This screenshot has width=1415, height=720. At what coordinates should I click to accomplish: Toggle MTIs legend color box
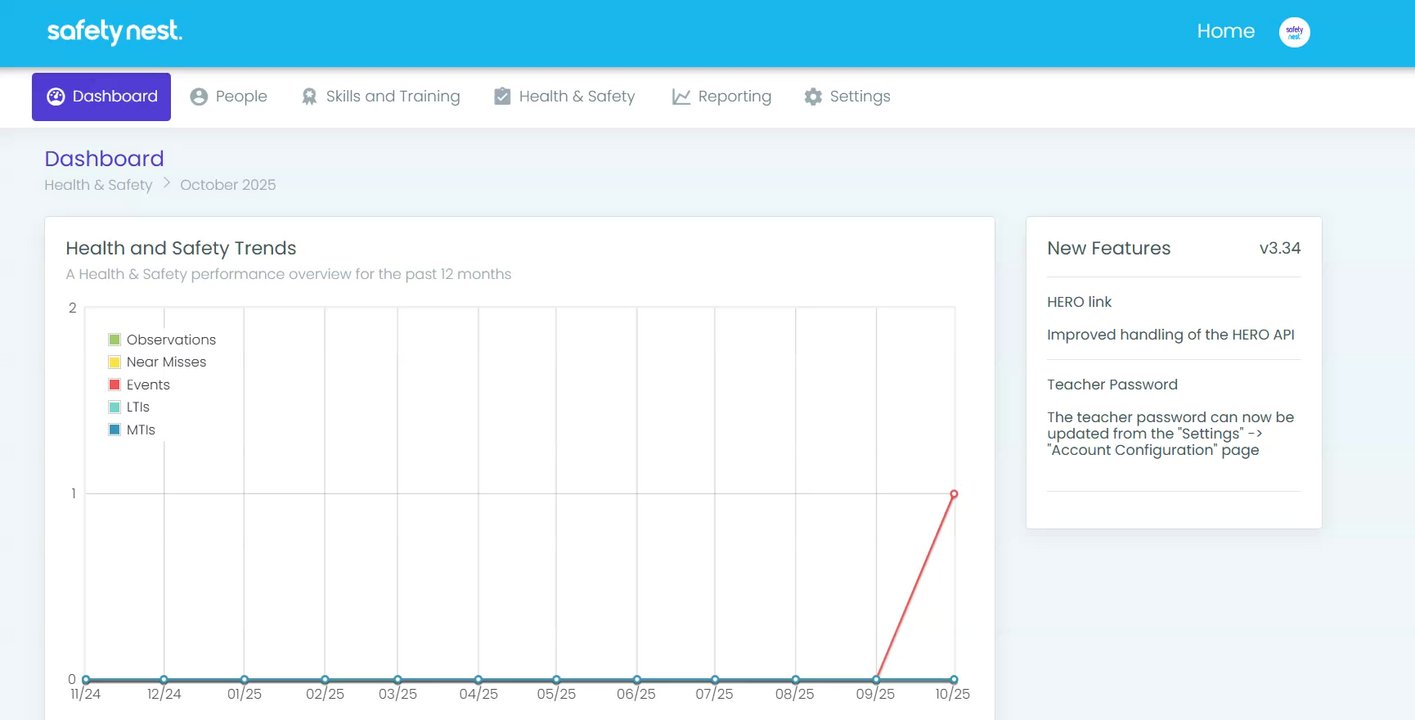[115, 430]
